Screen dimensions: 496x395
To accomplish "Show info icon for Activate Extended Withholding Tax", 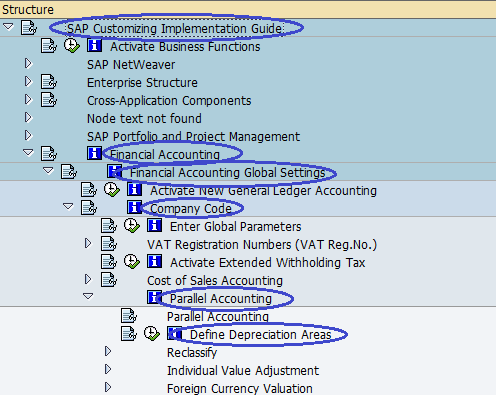I will coord(154,261).
